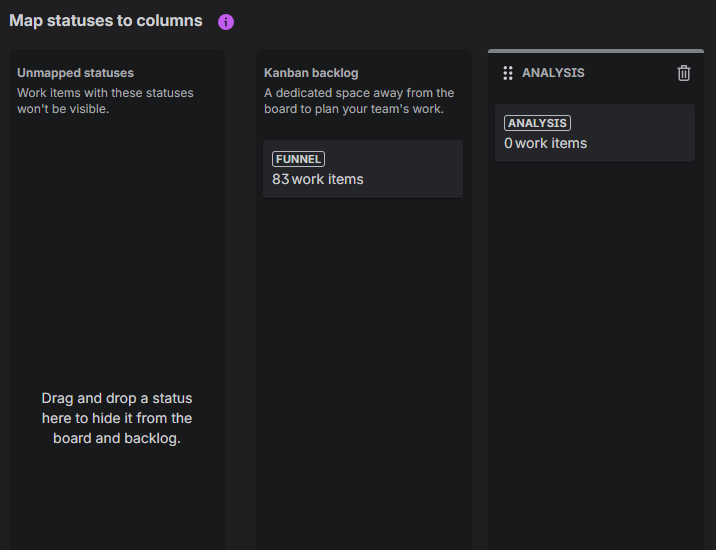The width and height of the screenshot is (716, 550).
Task: Select the ANALYSIS status card
Action: pos(595,133)
